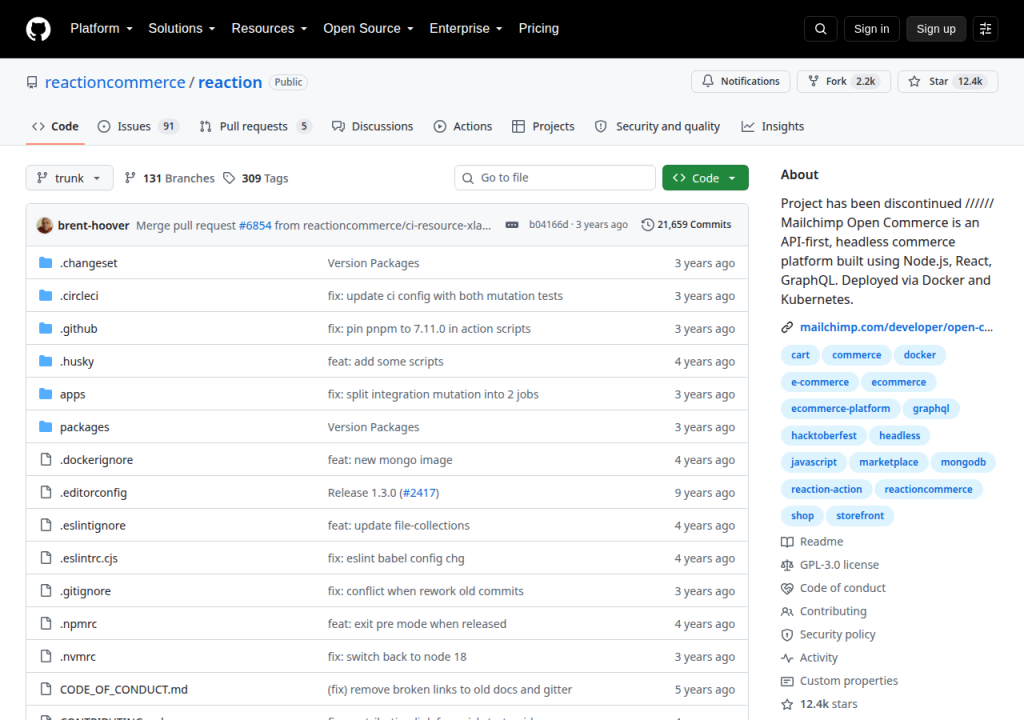Image resolution: width=1024 pixels, height=720 pixels.
Task: Open the Contributing link
Action: [824, 611]
